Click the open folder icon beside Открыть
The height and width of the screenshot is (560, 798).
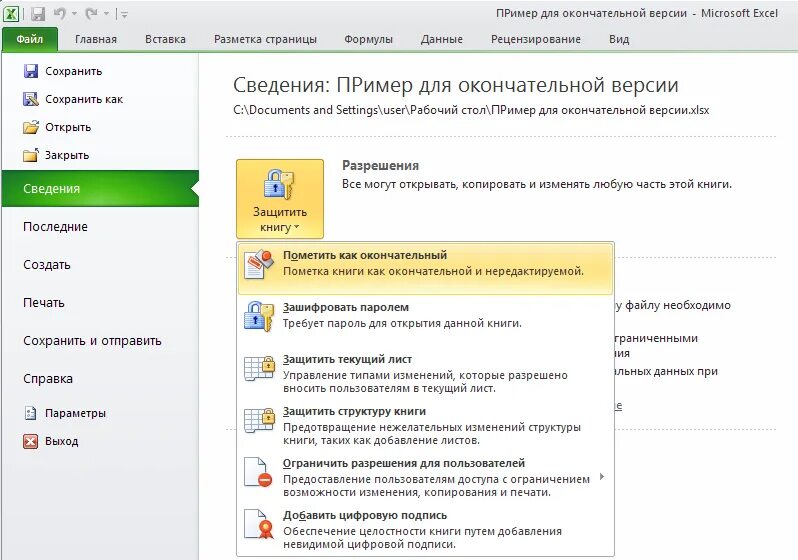(x=31, y=127)
